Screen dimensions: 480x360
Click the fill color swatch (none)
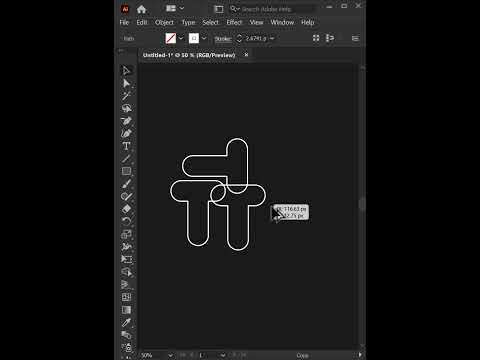(171, 38)
